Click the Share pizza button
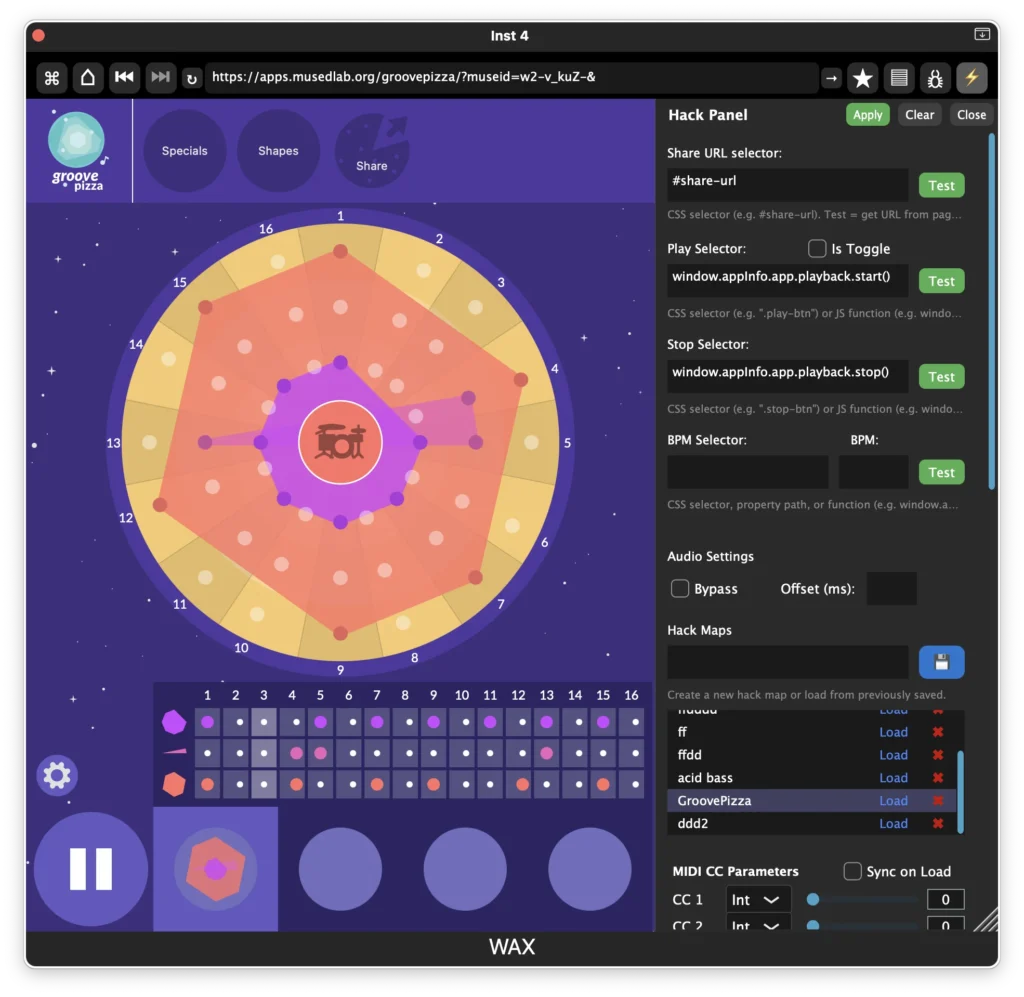Screen dimensions: 1024x997 (371, 151)
